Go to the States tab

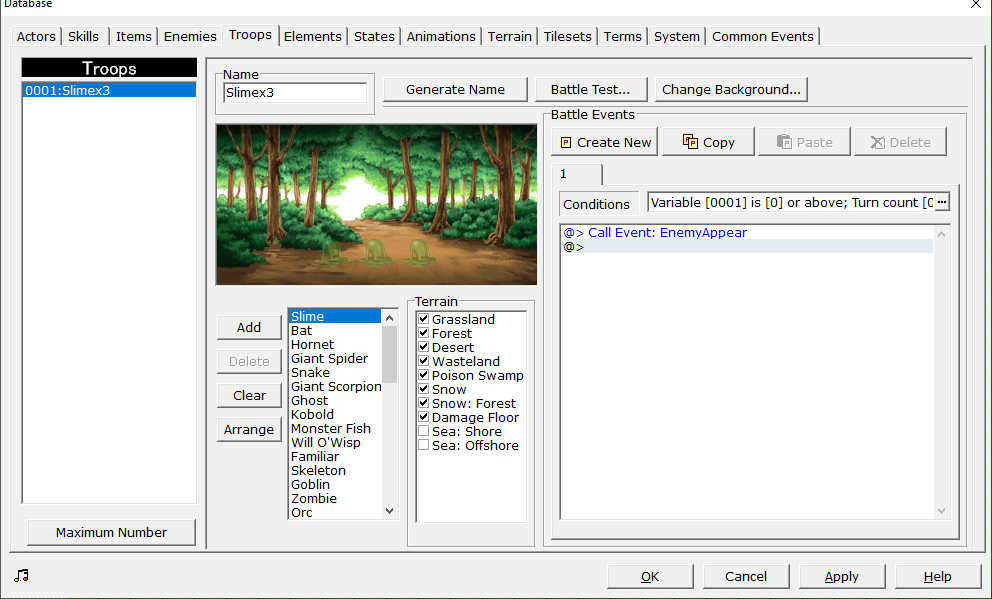(x=374, y=37)
